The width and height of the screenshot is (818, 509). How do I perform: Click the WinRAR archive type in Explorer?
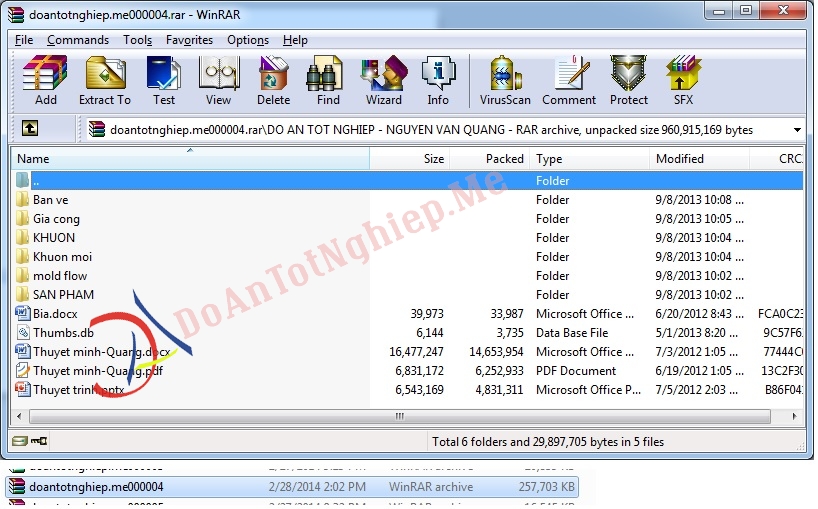point(431,487)
